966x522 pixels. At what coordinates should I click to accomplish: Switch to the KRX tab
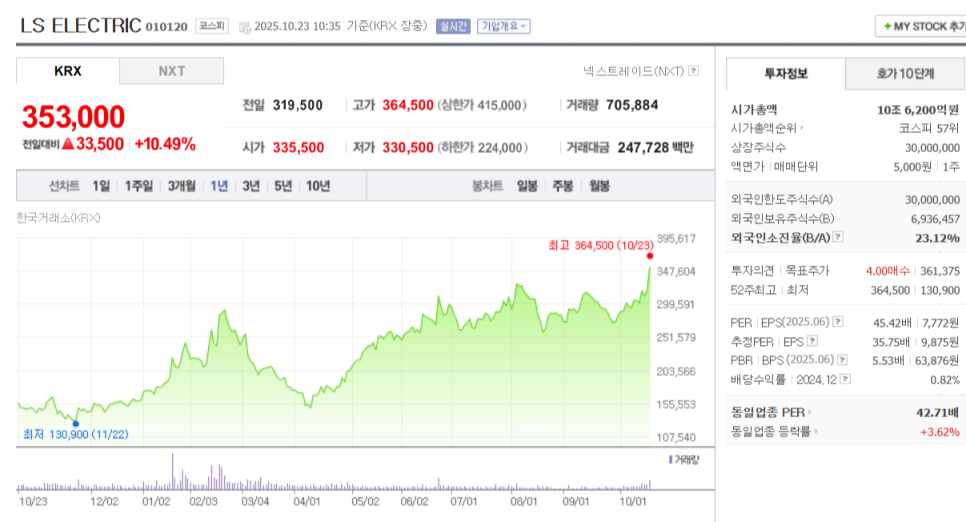(68, 71)
